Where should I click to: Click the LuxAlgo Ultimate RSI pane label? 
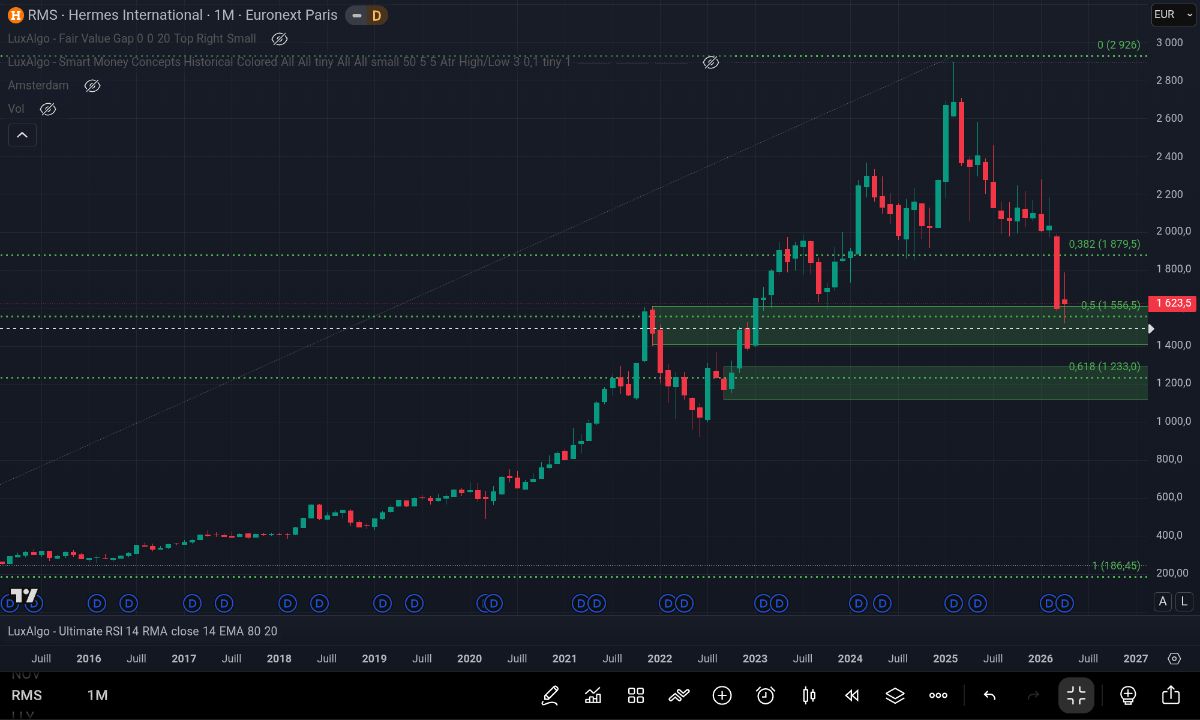pyautogui.click(x=143, y=631)
